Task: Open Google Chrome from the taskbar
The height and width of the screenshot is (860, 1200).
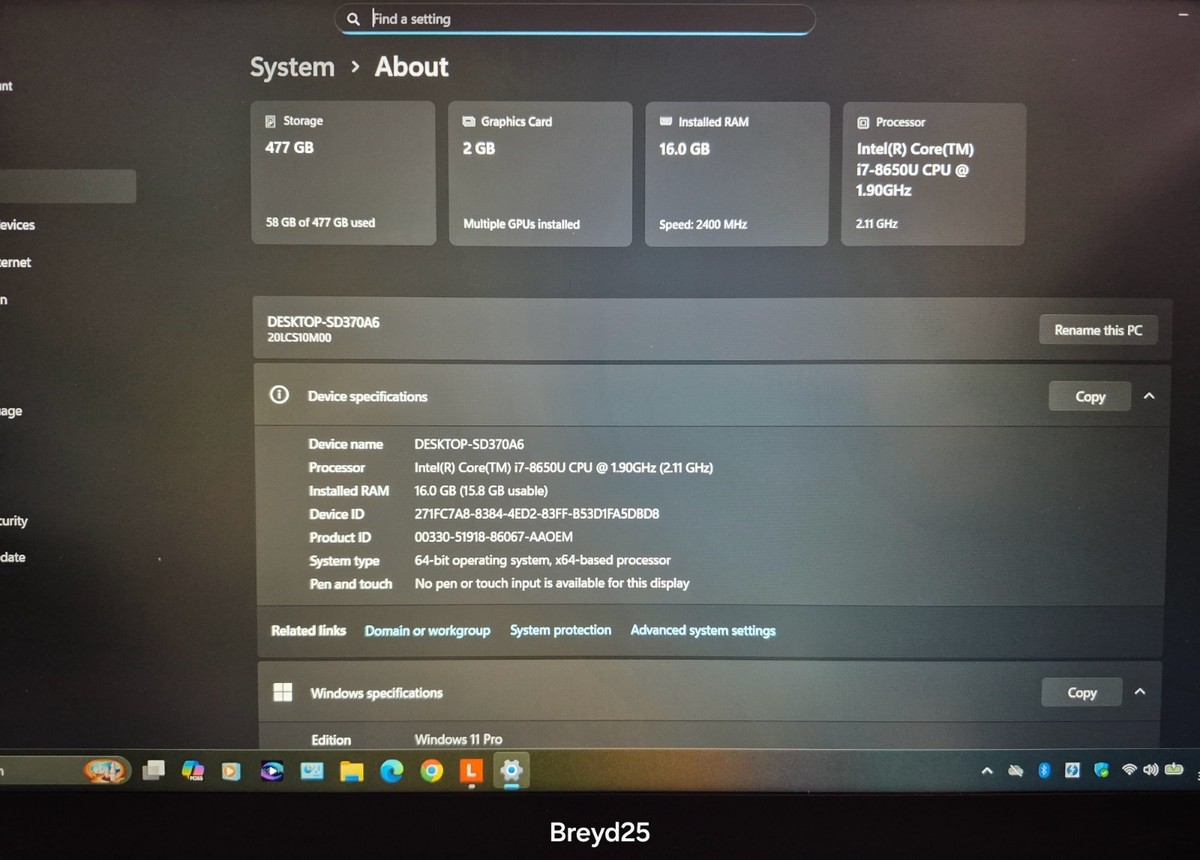Action: (431, 771)
